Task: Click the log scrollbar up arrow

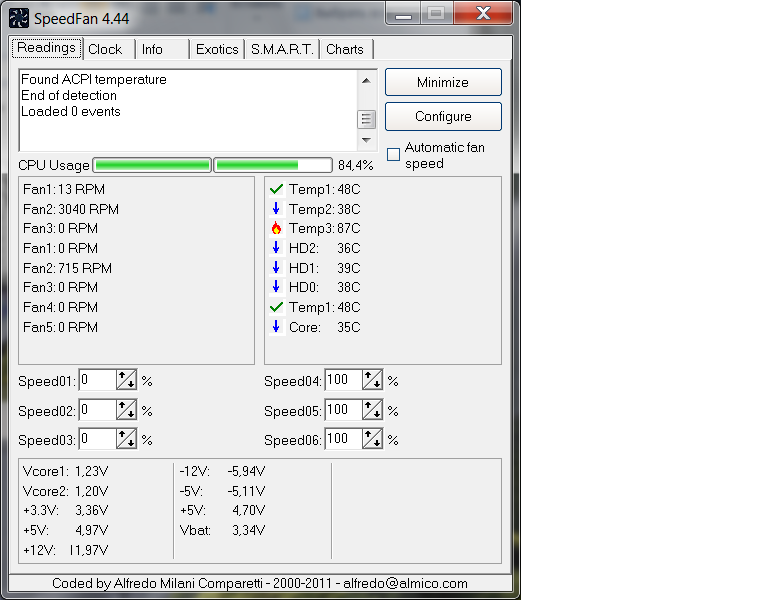Action: point(366,80)
